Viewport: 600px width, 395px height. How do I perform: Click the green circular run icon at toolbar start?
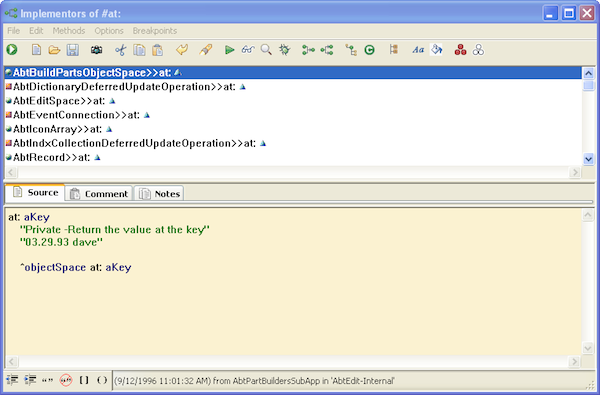coord(12,50)
